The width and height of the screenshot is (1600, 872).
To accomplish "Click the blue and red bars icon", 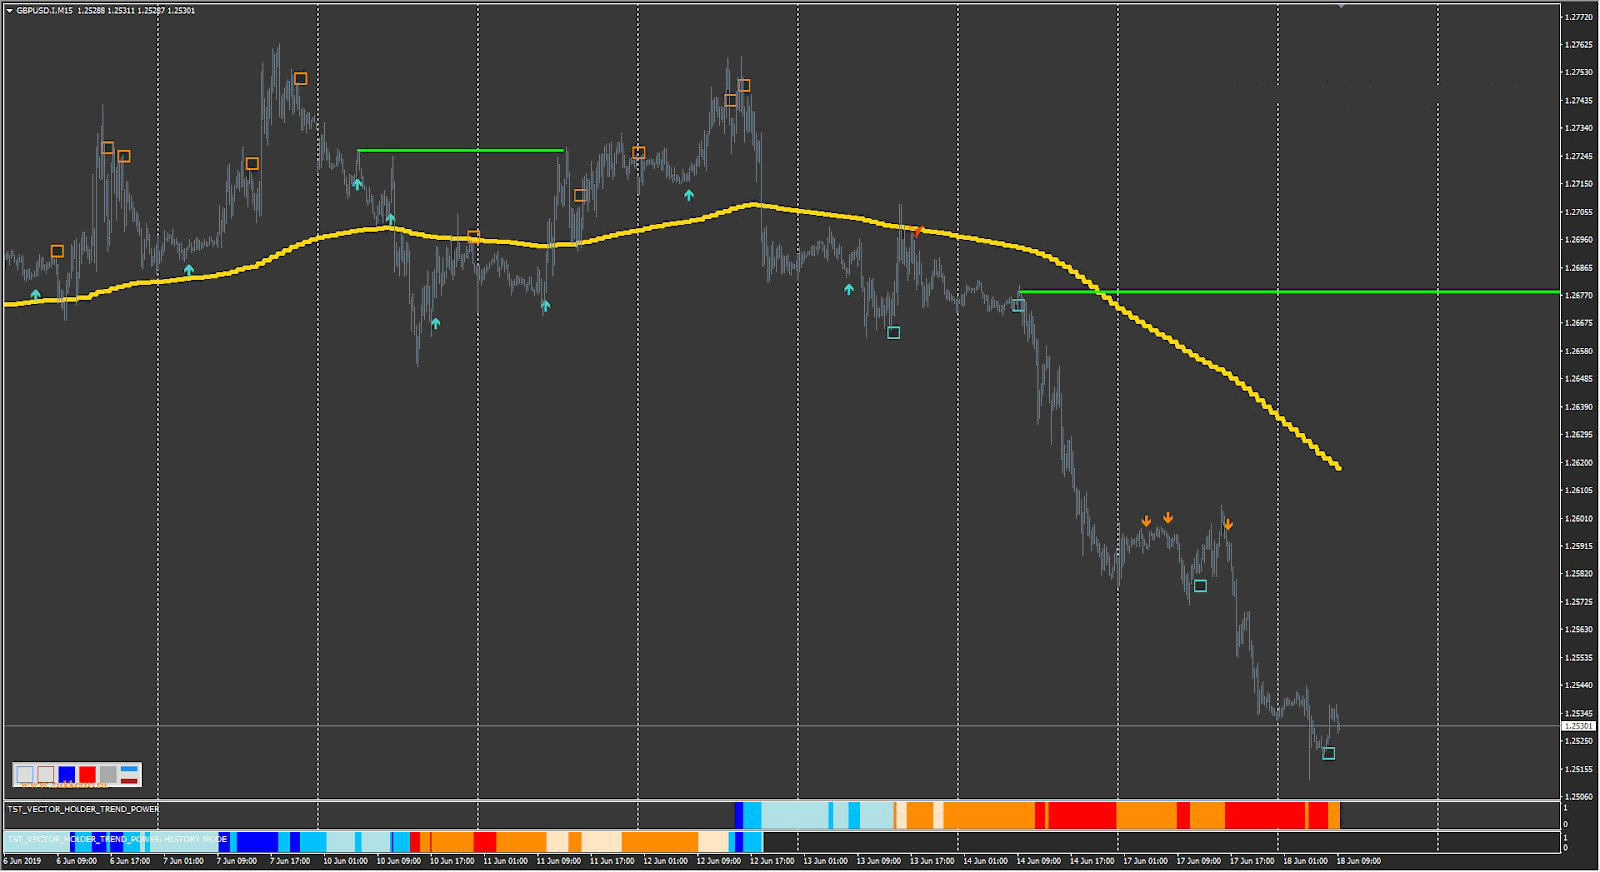I will coord(129,774).
